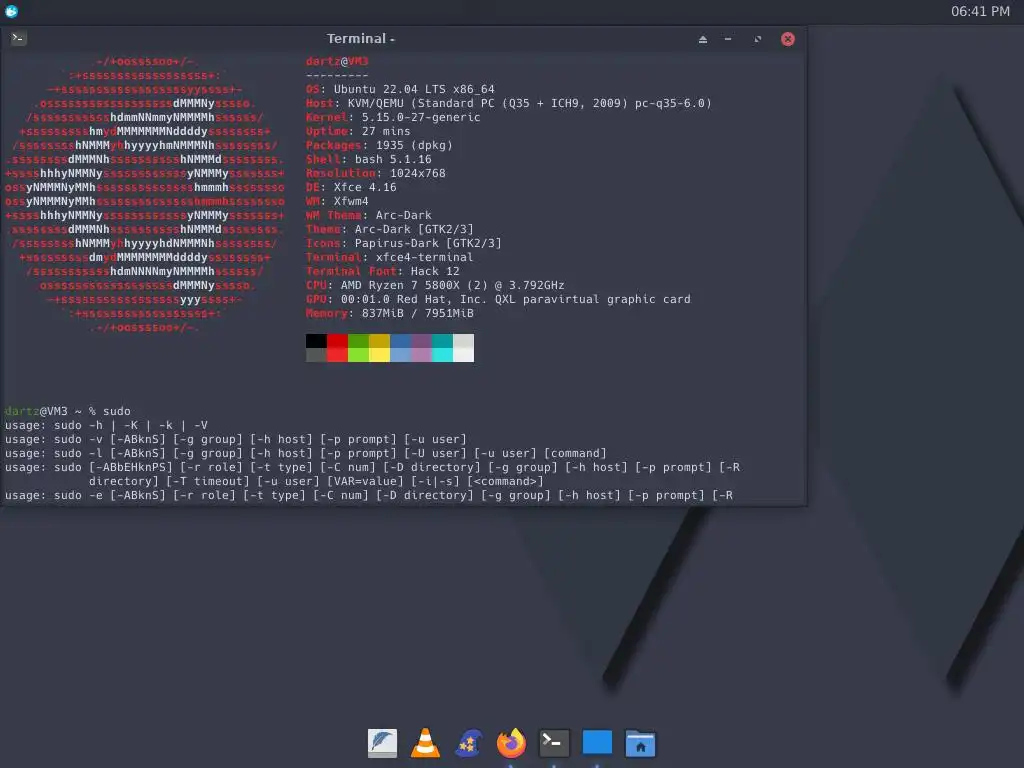Image resolution: width=1024 pixels, height=768 pixels.
Task: Click the 'usage: sudo -h | -K | -k | -V' line
Action: tap(106, 425)
